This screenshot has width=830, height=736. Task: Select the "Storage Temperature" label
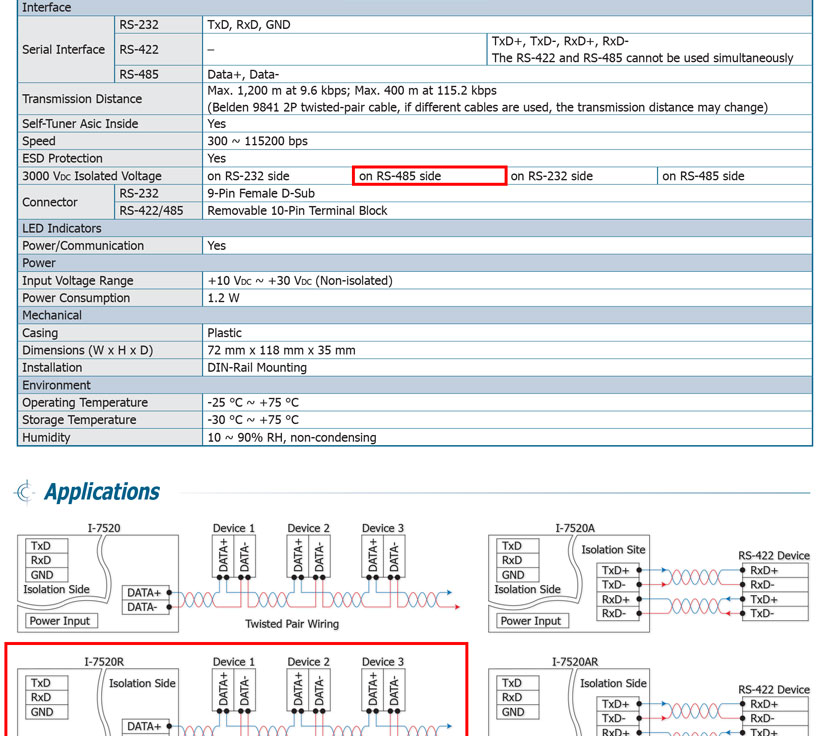click(x=79, y=420)
